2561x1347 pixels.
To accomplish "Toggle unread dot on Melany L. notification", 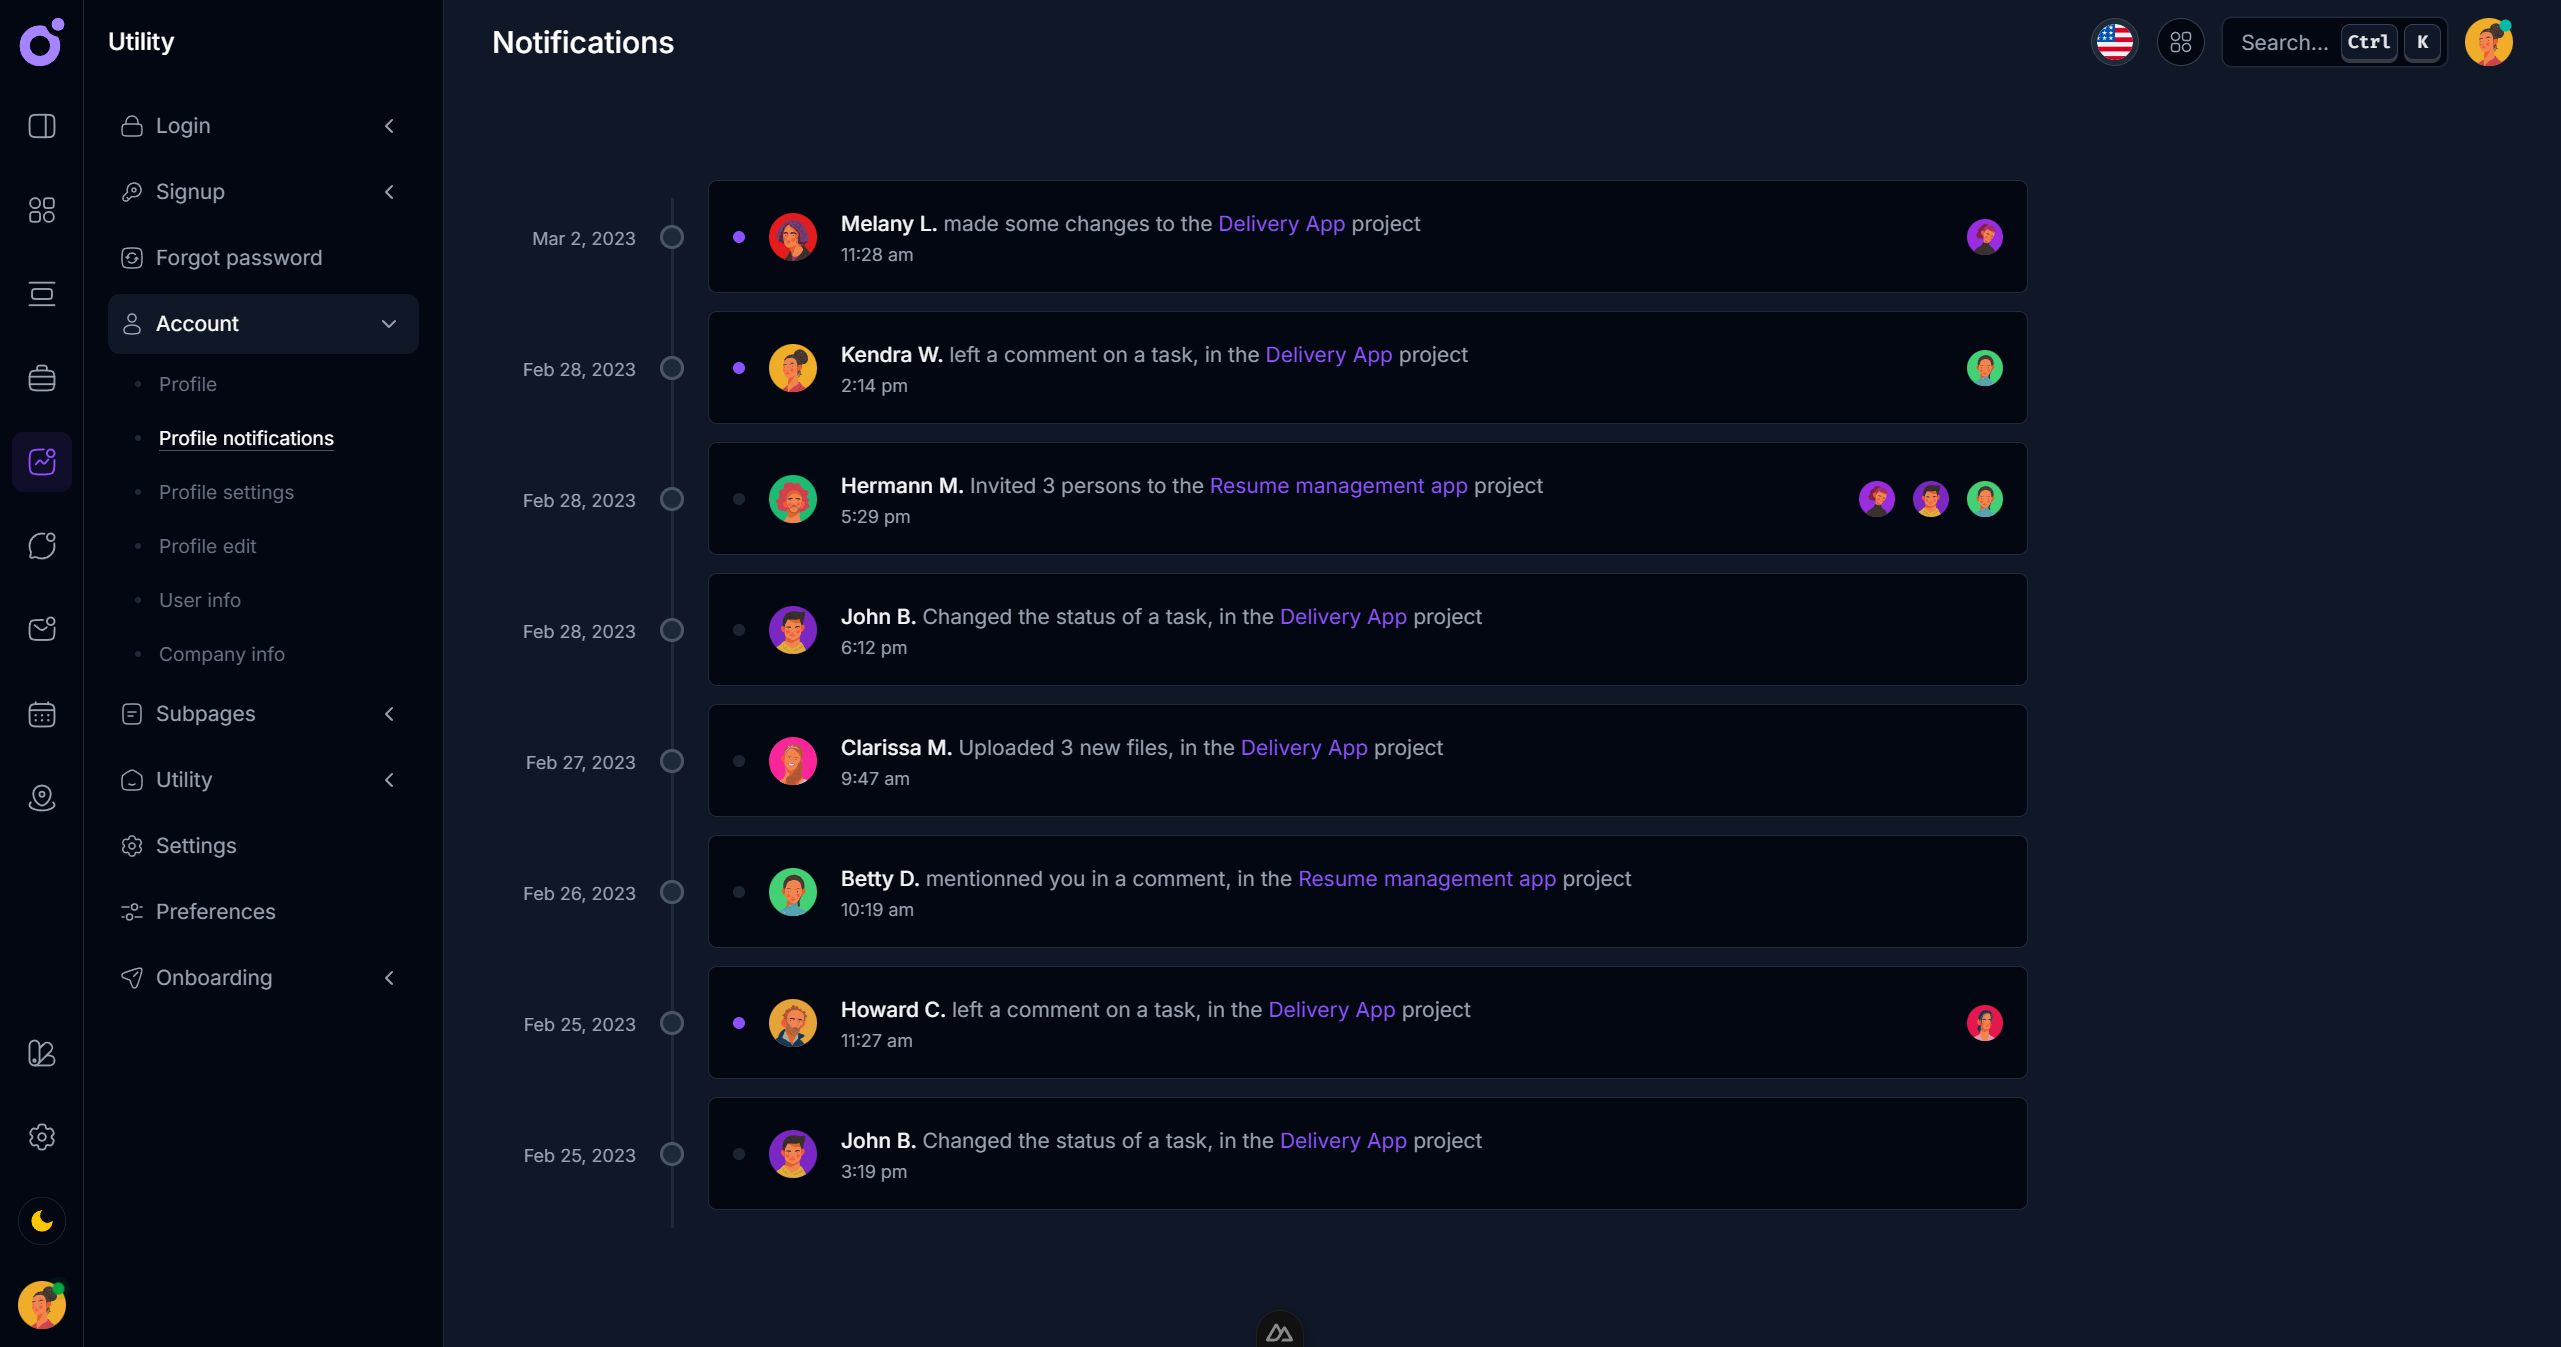I will point(739,237).
